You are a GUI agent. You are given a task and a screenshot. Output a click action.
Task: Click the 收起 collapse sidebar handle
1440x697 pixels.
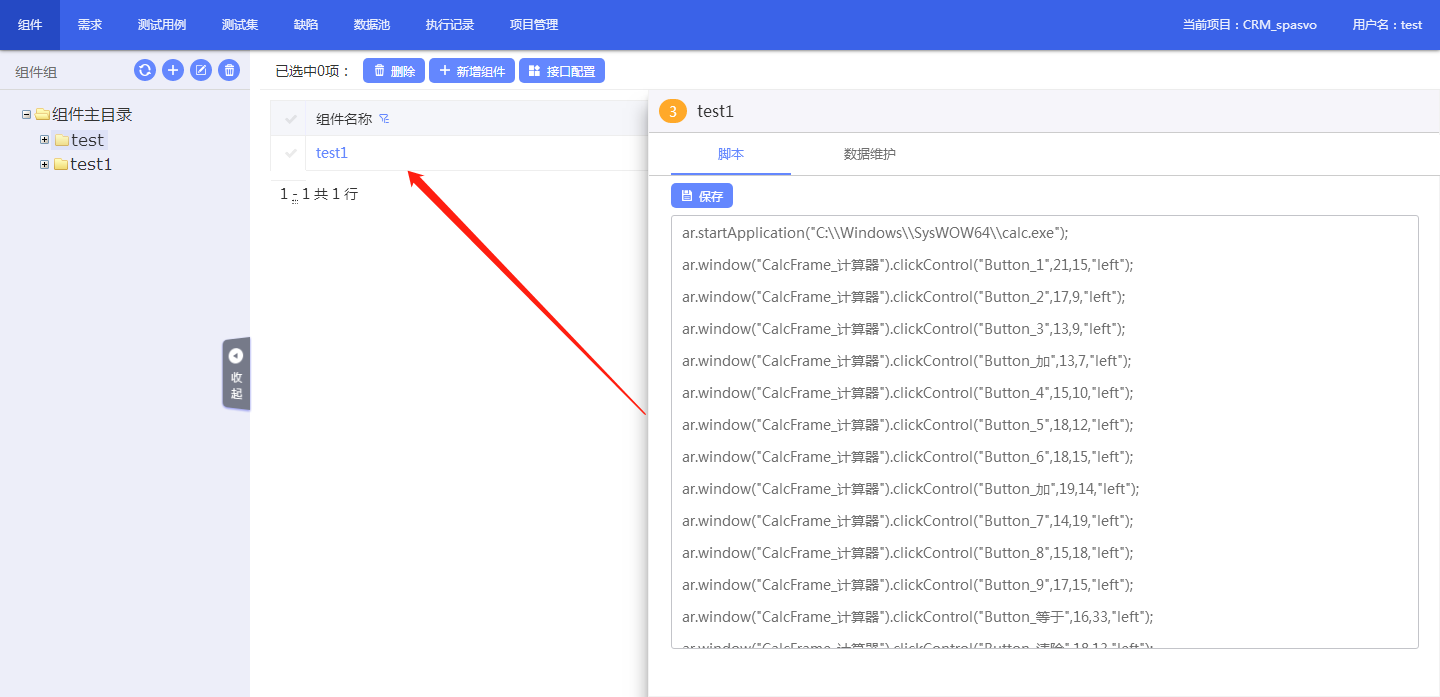pyautogui.click(x=236, y=373)
